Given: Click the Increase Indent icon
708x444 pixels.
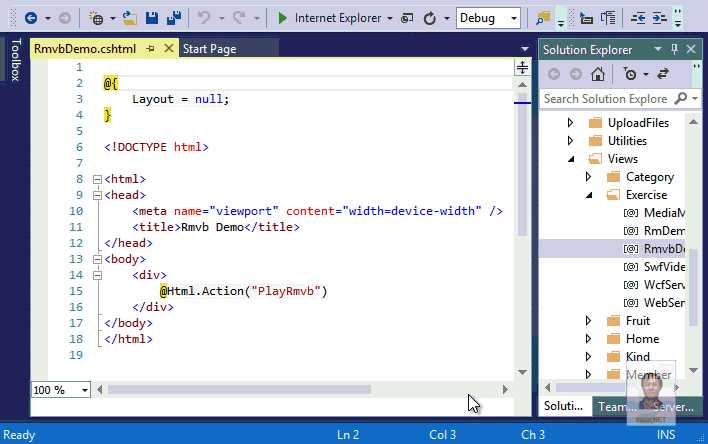Looking at the screenshot, I should 660,18.
